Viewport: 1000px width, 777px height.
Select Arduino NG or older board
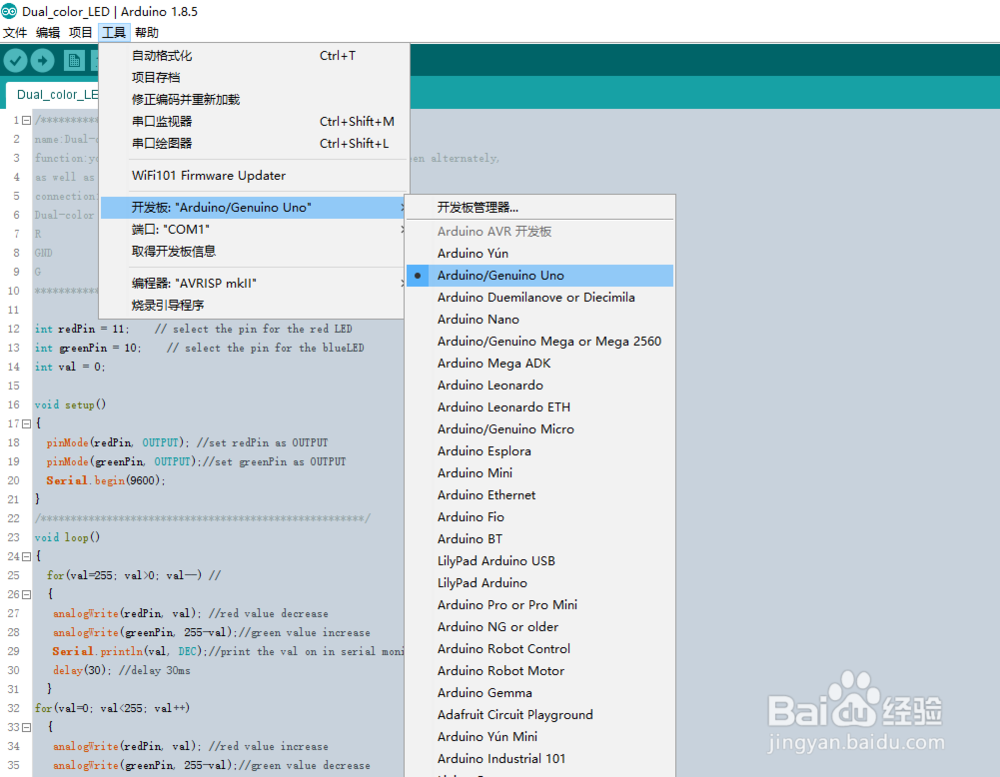[540, 626]
